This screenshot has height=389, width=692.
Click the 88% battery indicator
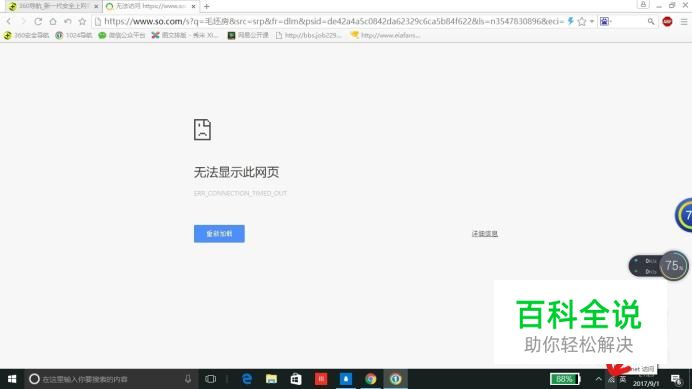(x=565, y=379)
